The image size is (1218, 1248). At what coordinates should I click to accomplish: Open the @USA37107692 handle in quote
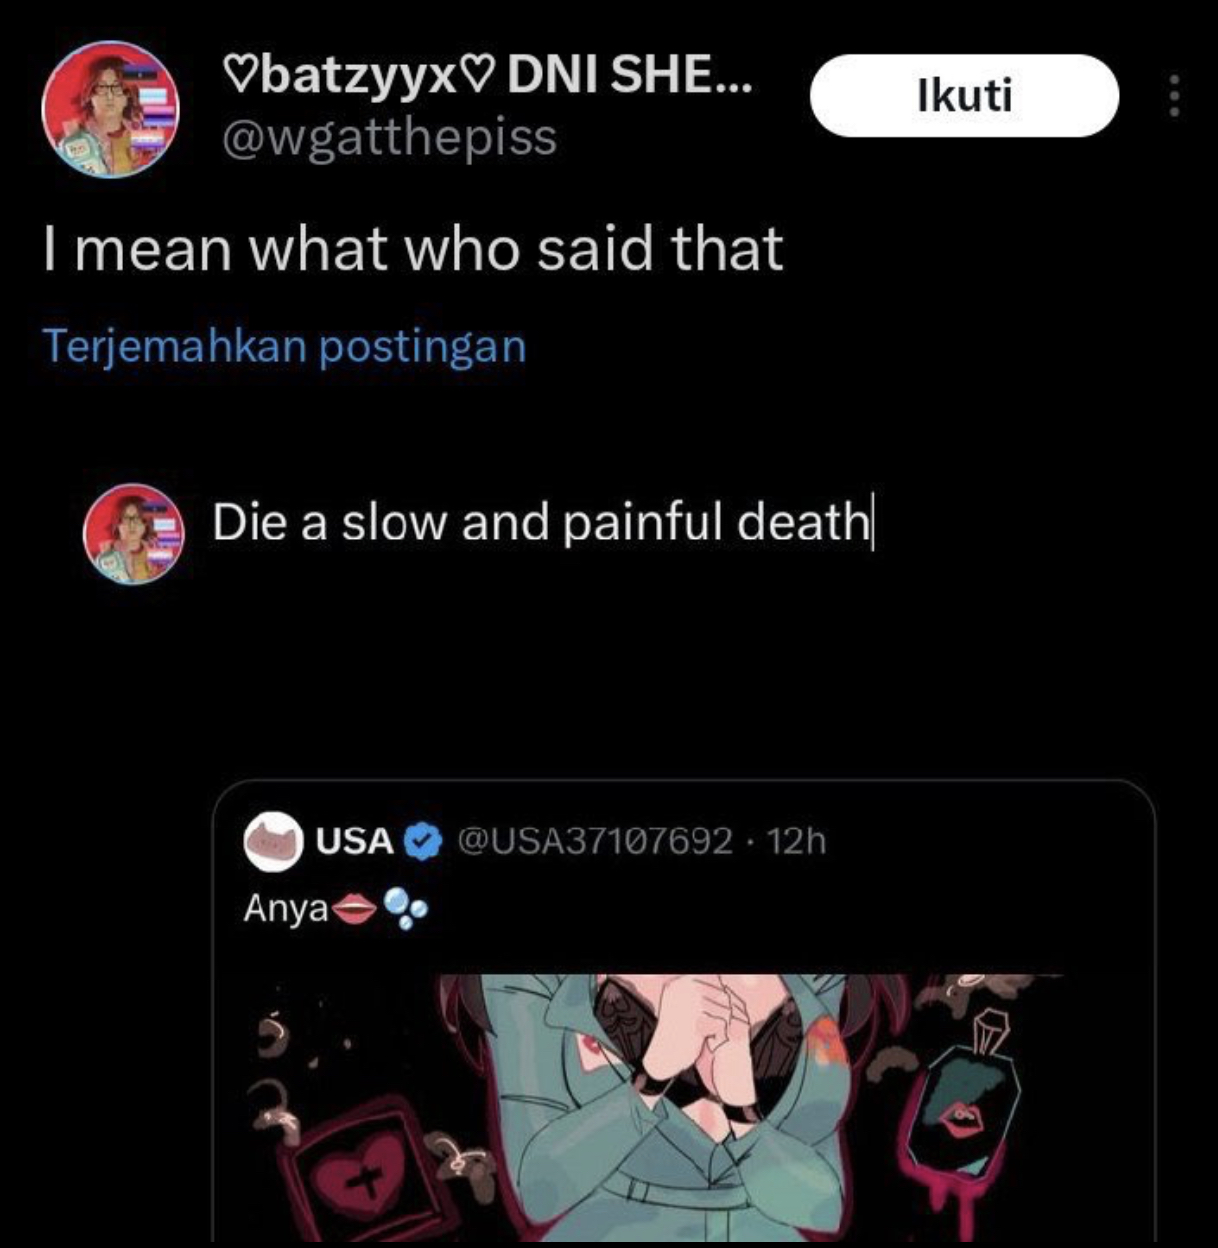pyautogui.click(x=595, y=842)
